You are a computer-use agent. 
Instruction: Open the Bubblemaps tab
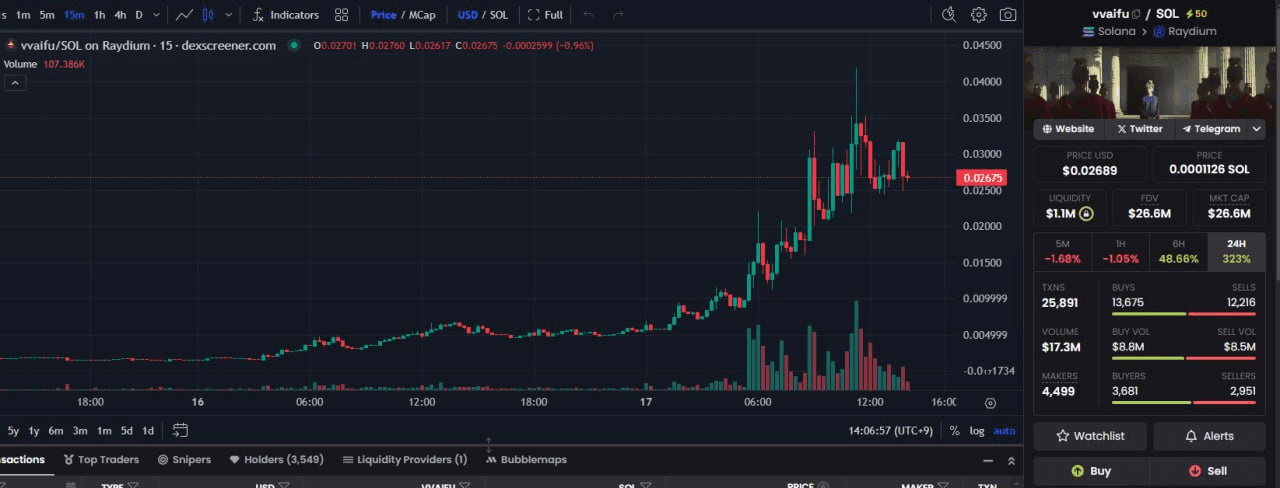coord(526,460)
